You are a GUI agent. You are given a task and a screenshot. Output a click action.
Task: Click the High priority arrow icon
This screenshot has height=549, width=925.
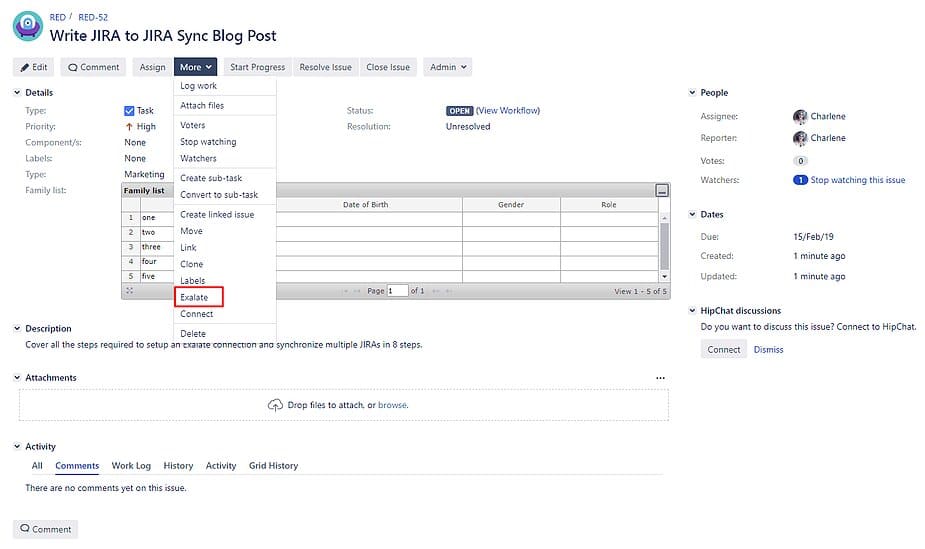pyautogui.click(x=129, y=127)
